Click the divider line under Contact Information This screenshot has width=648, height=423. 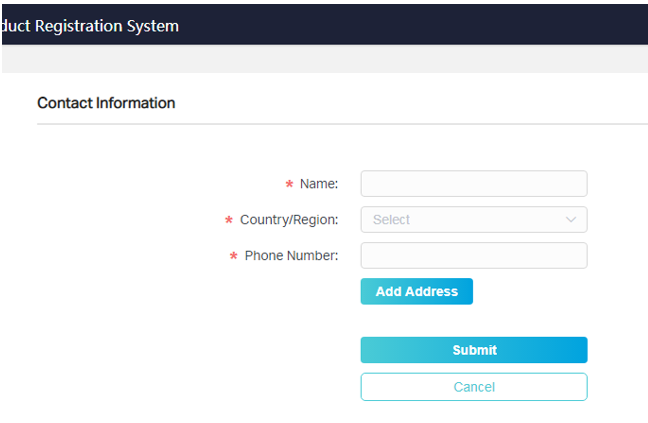(x=340, y=125)
